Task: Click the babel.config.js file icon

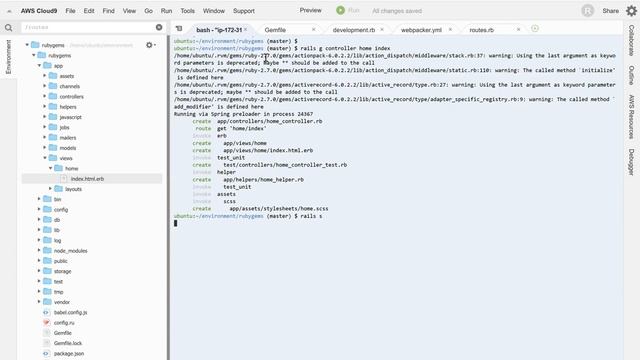Action: point(47,312)
